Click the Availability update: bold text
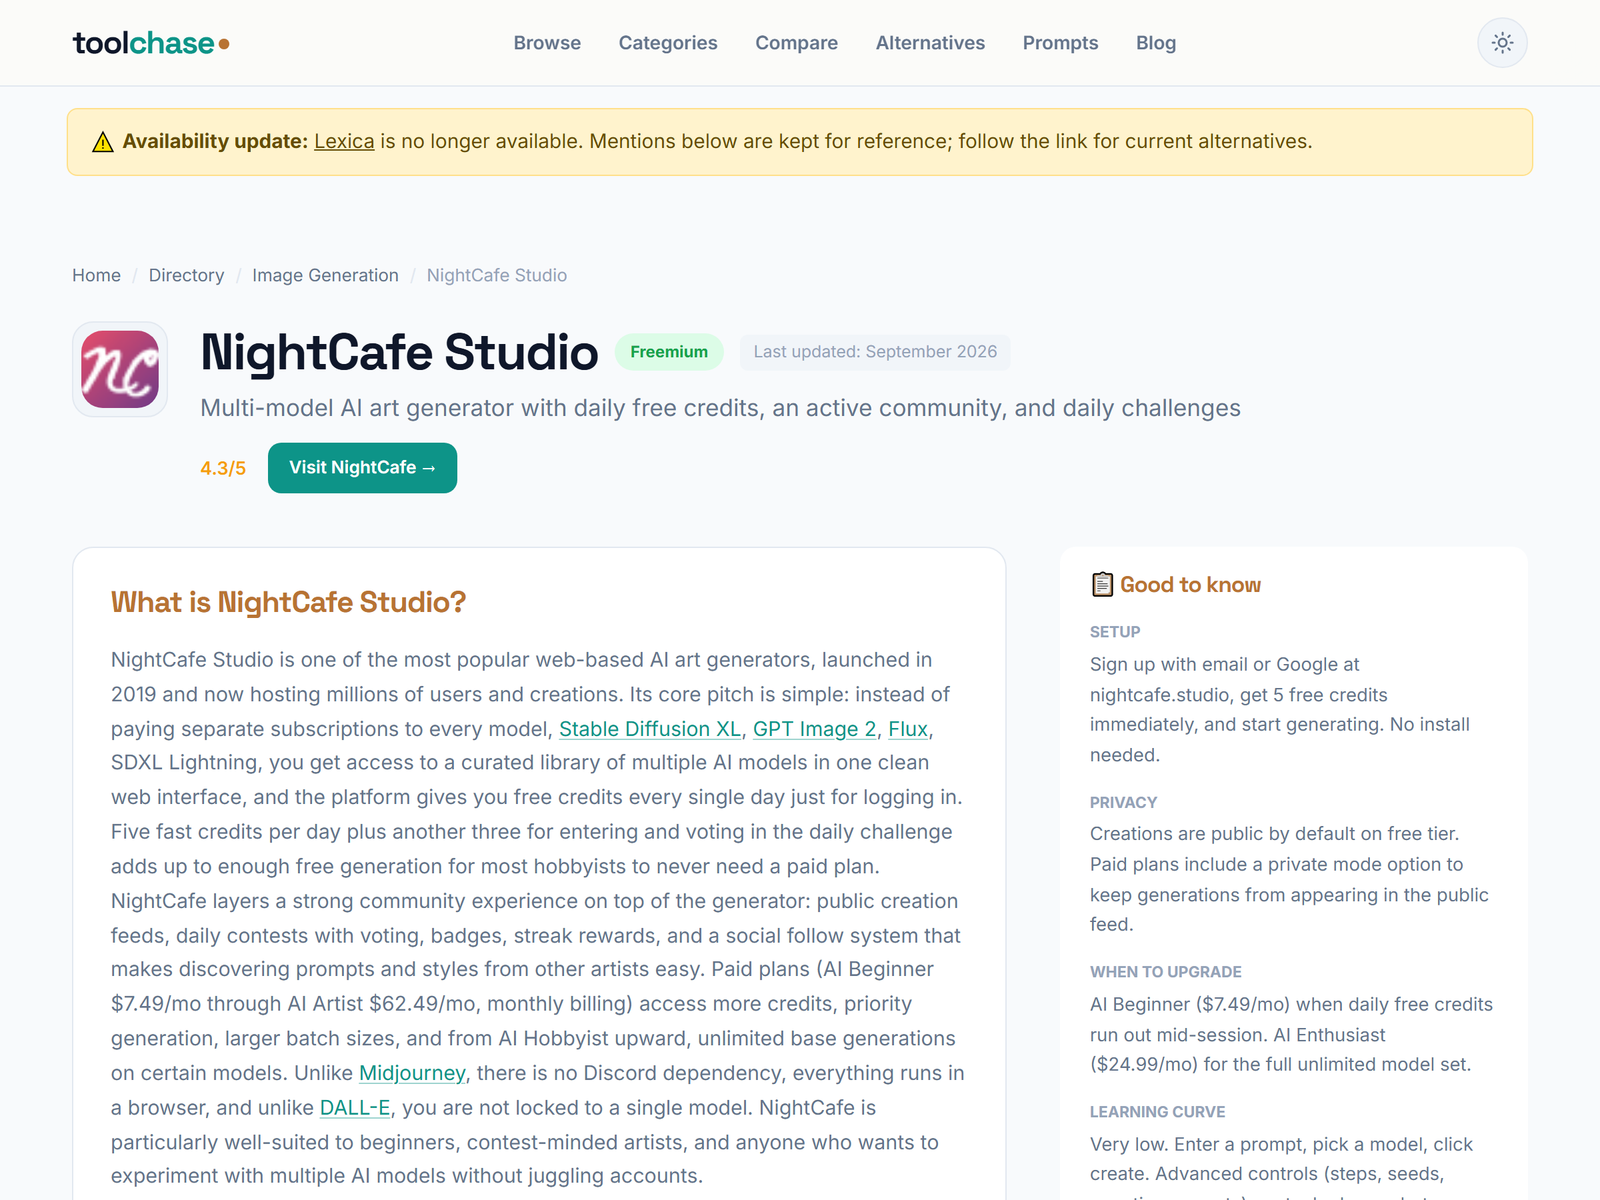 (215, 141)
